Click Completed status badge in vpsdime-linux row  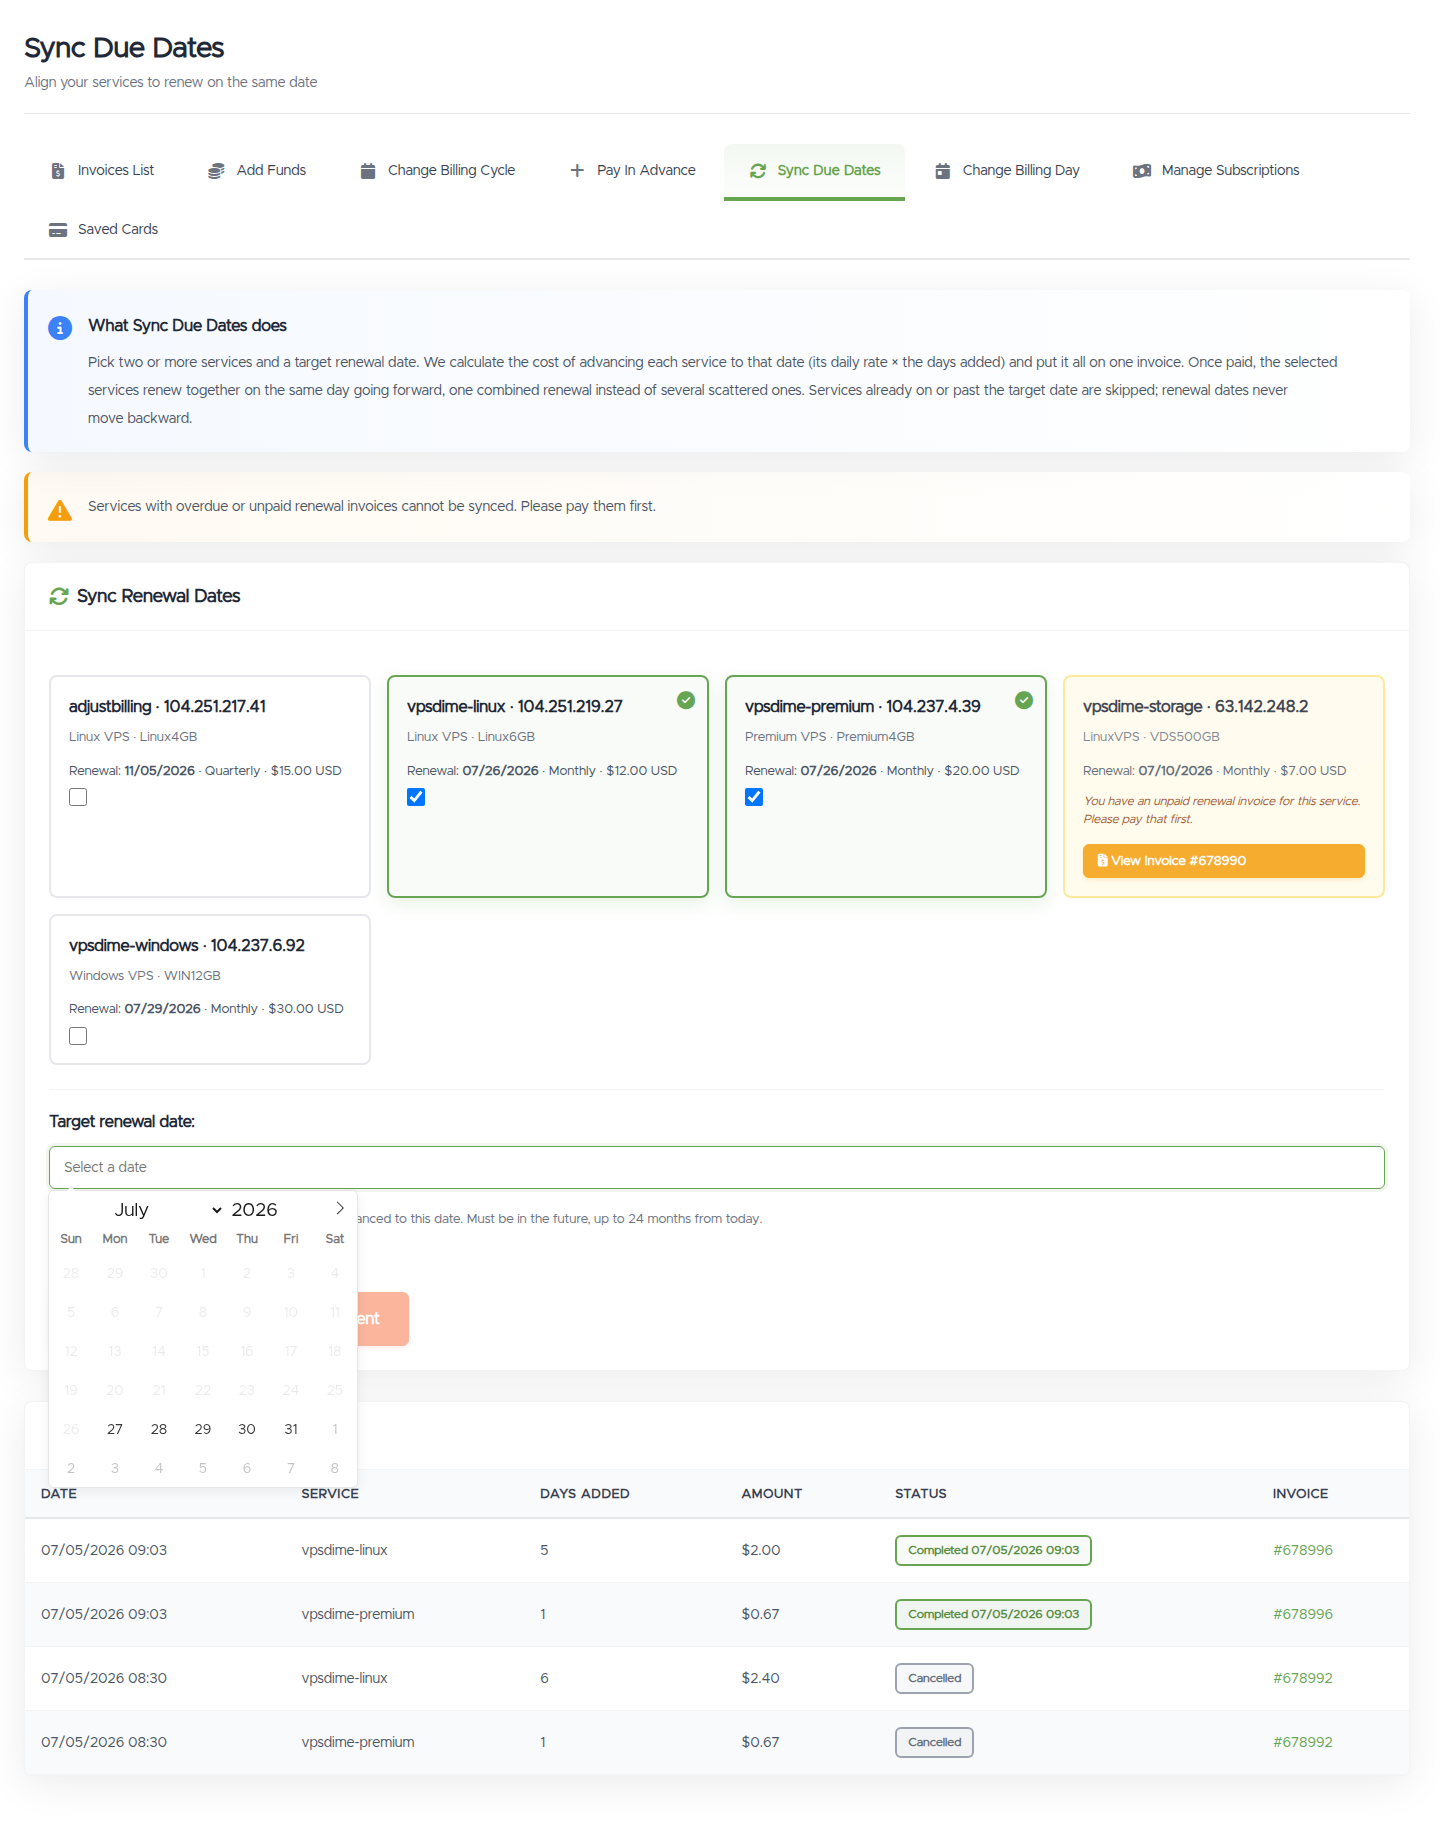pos(993,1550)
